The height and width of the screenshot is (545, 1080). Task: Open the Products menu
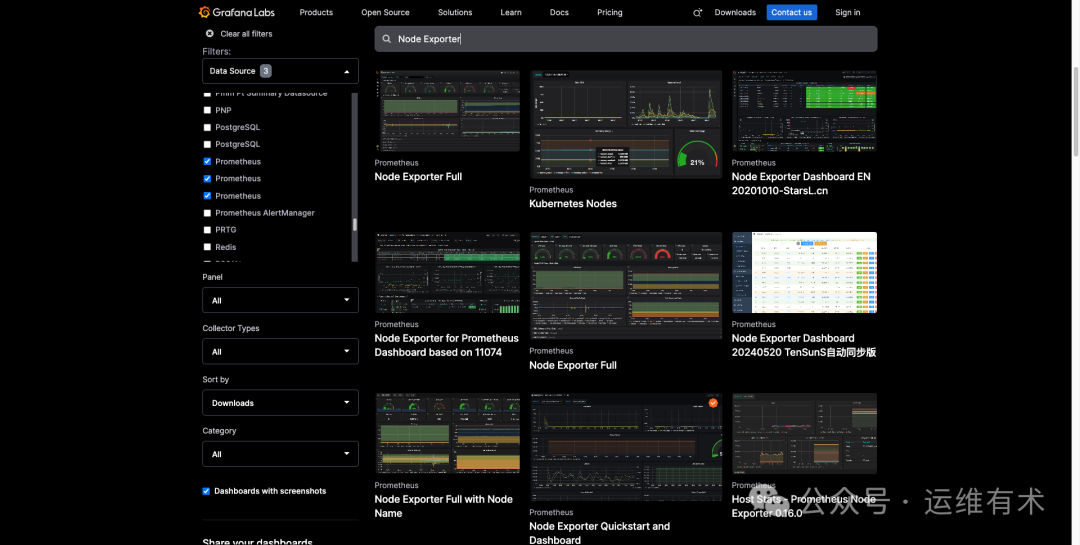[316, 12]
